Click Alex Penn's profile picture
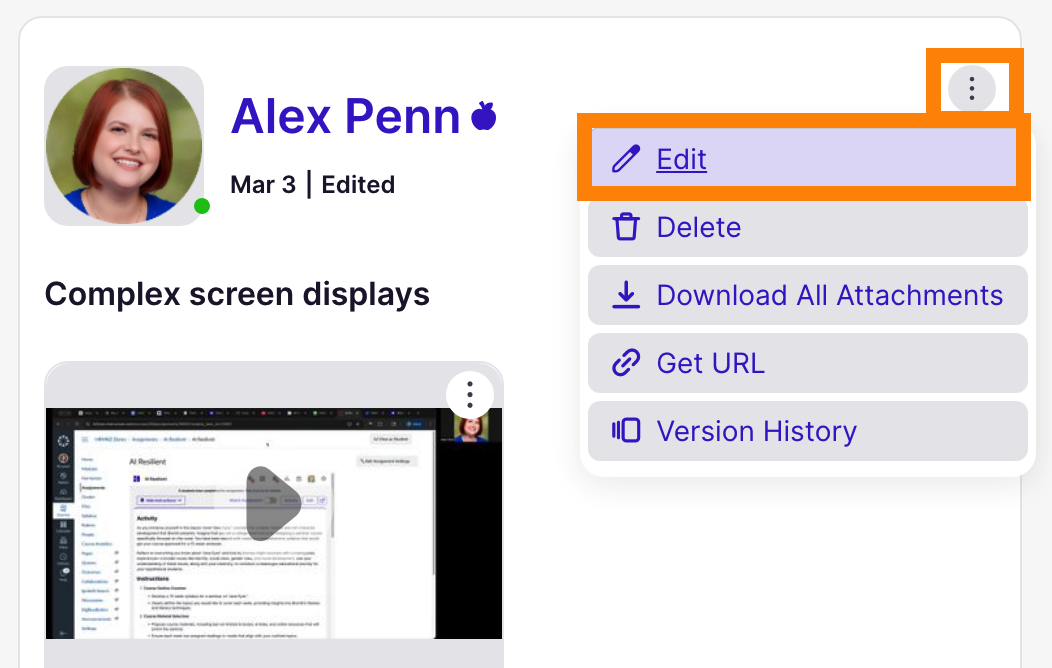The width and height of the screenshot is (1052, 668). click(x=124, y=146)
